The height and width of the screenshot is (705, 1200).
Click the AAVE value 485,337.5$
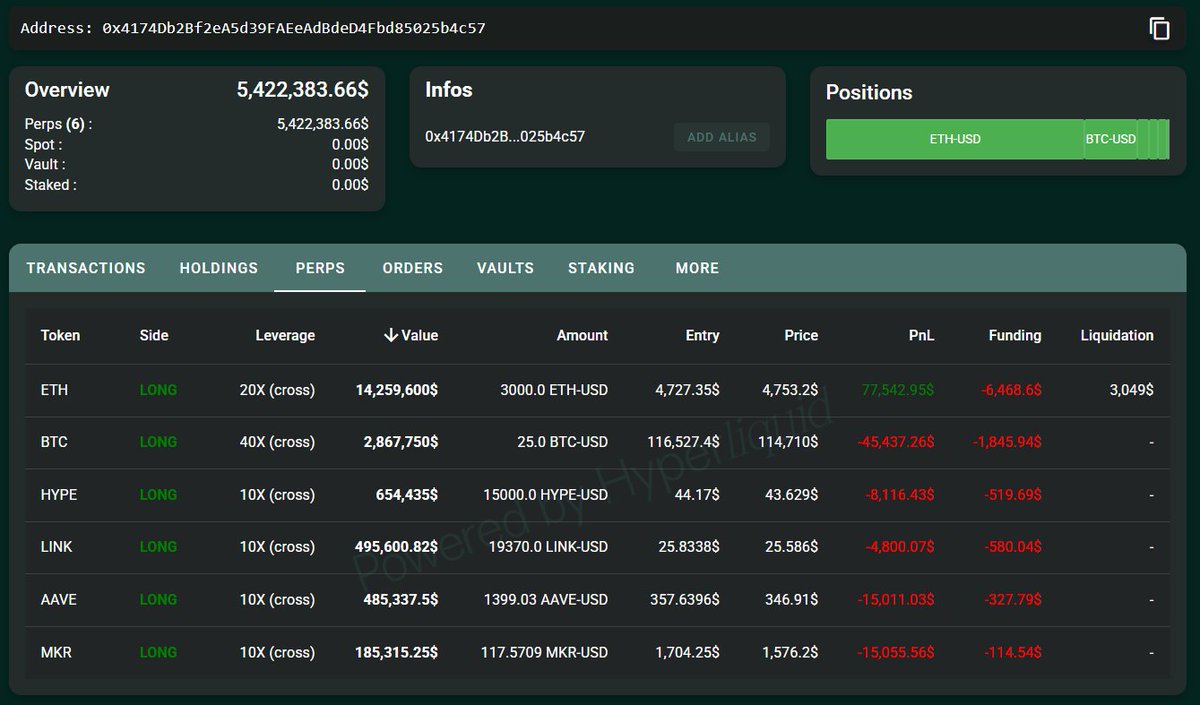pyautogui.click(x=400, y=600)
